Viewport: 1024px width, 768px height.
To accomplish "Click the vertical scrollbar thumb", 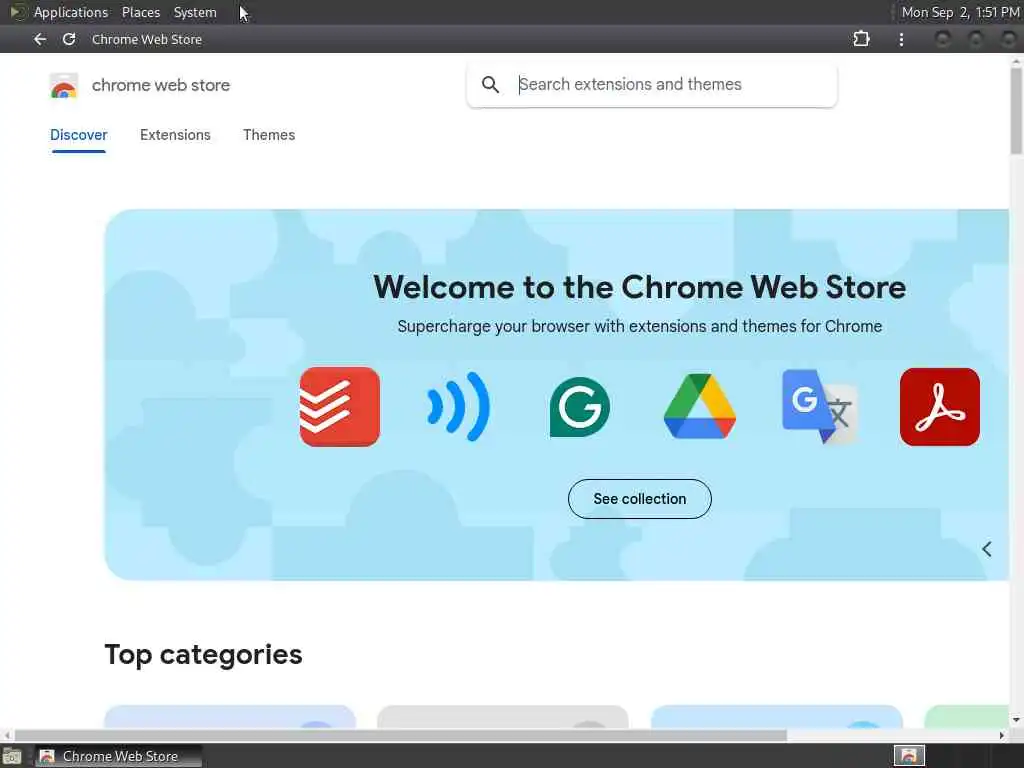I will click(x=1016, y=111).
